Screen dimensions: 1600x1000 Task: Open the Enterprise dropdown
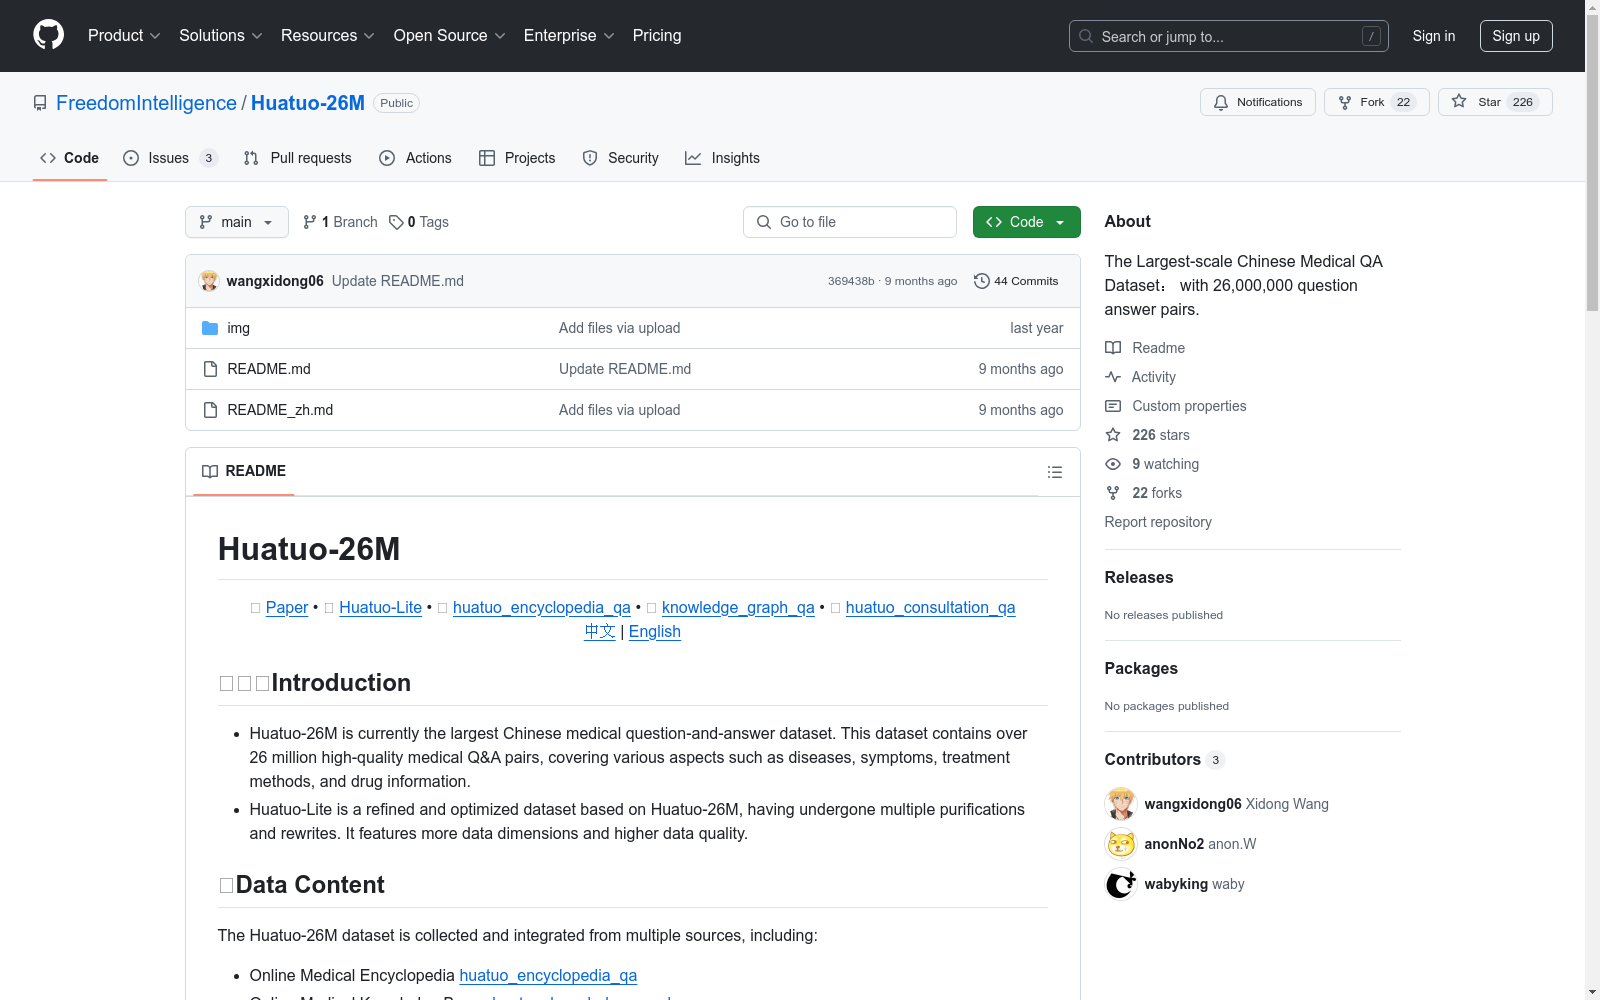pos(569,35)
